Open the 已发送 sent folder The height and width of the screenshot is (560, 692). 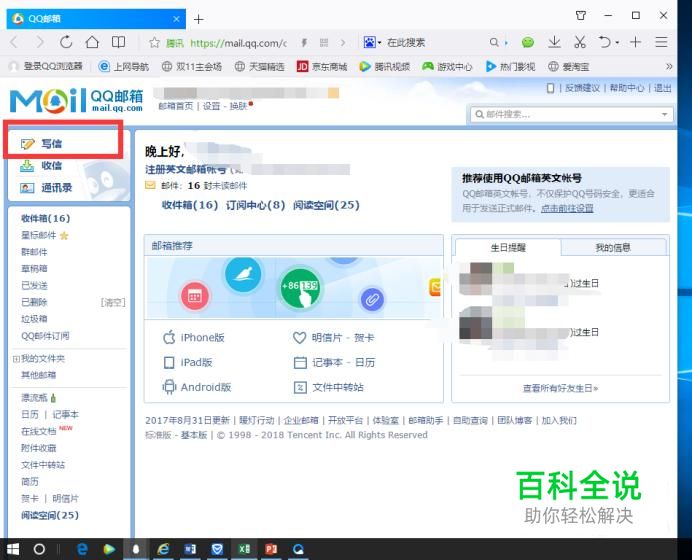[x=34, y=286]
